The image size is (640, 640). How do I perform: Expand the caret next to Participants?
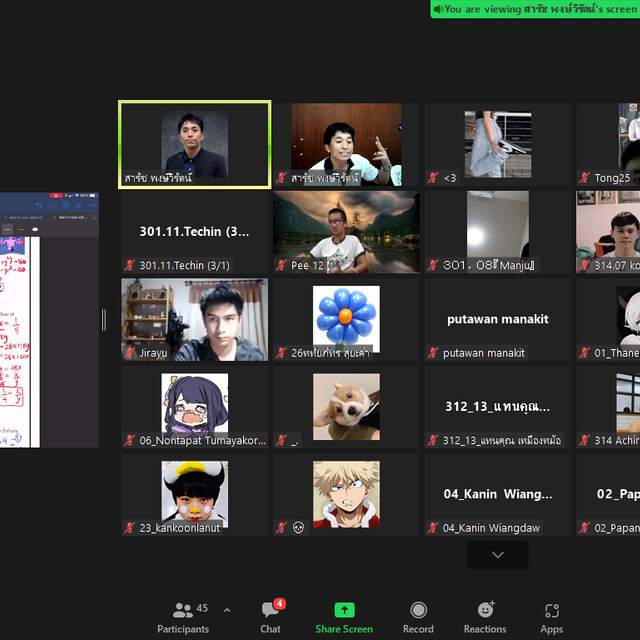pyautogui.click(x=227, y=610)
